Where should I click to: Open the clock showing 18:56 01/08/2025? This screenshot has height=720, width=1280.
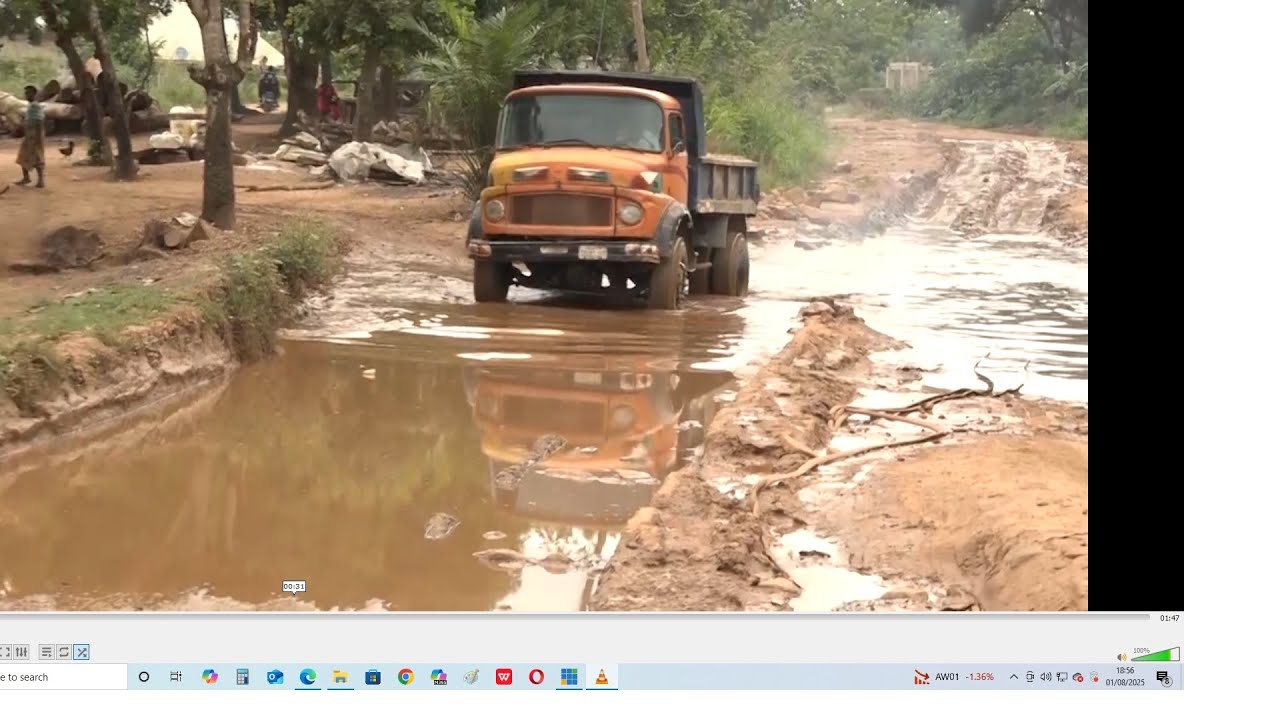[1125, 677]
